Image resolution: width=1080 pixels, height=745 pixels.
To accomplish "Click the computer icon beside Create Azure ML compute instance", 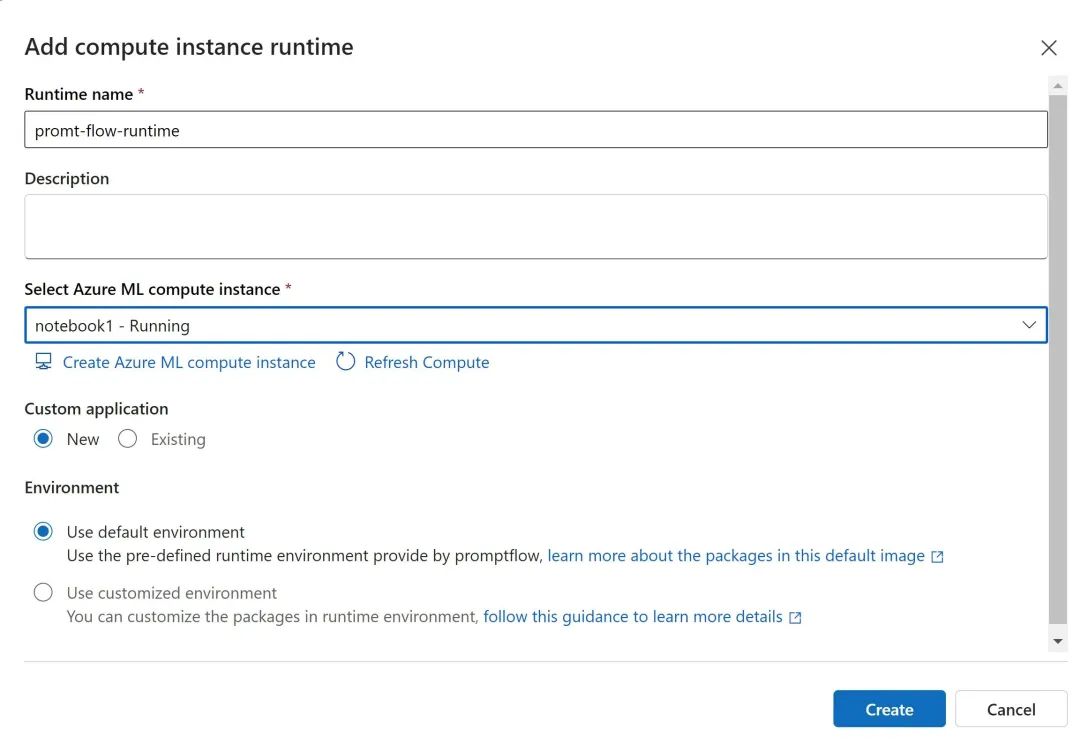I will pyautogui.click(x=43, y=362).
